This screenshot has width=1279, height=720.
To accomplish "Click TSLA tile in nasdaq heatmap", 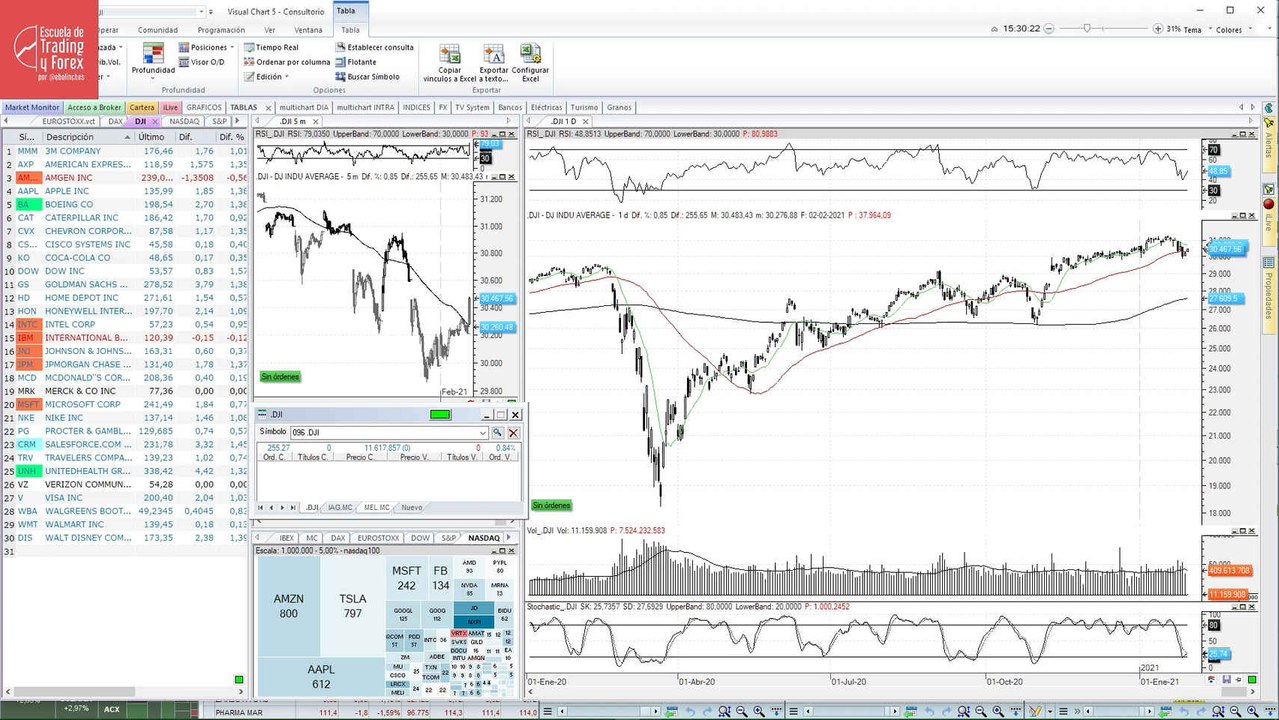I will pos(352,606).
